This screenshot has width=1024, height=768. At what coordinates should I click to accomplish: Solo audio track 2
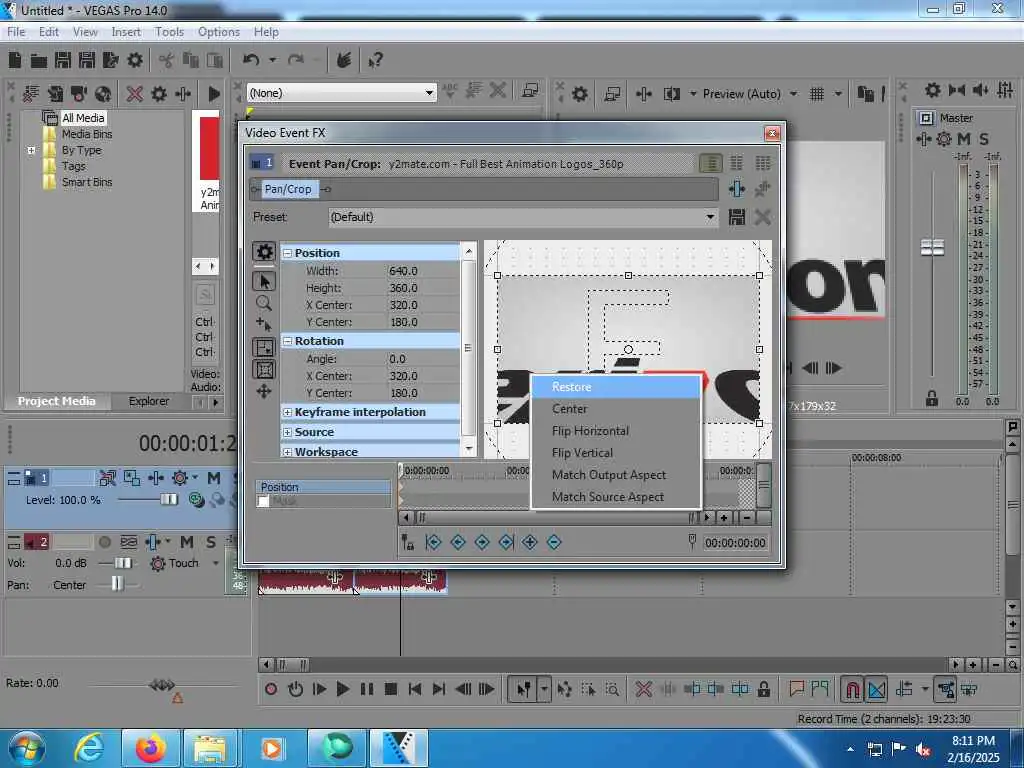coord(210,542)
